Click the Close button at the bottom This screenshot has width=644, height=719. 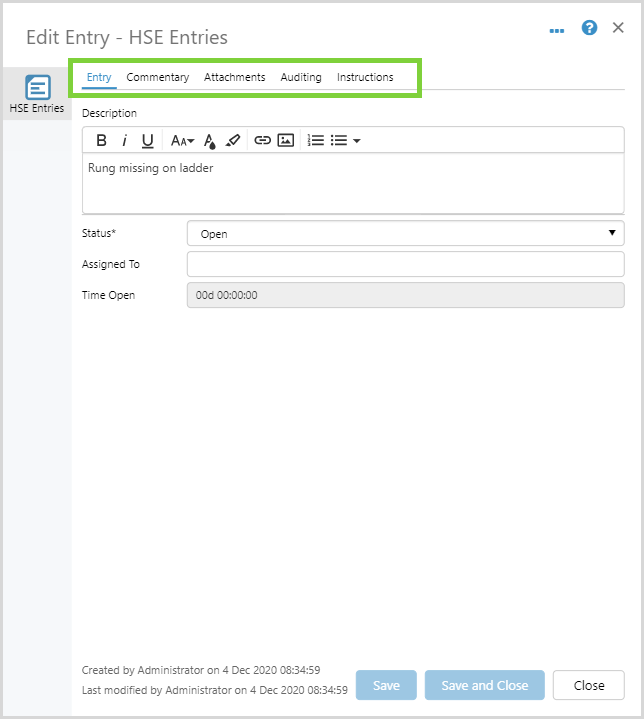(588, 685)
